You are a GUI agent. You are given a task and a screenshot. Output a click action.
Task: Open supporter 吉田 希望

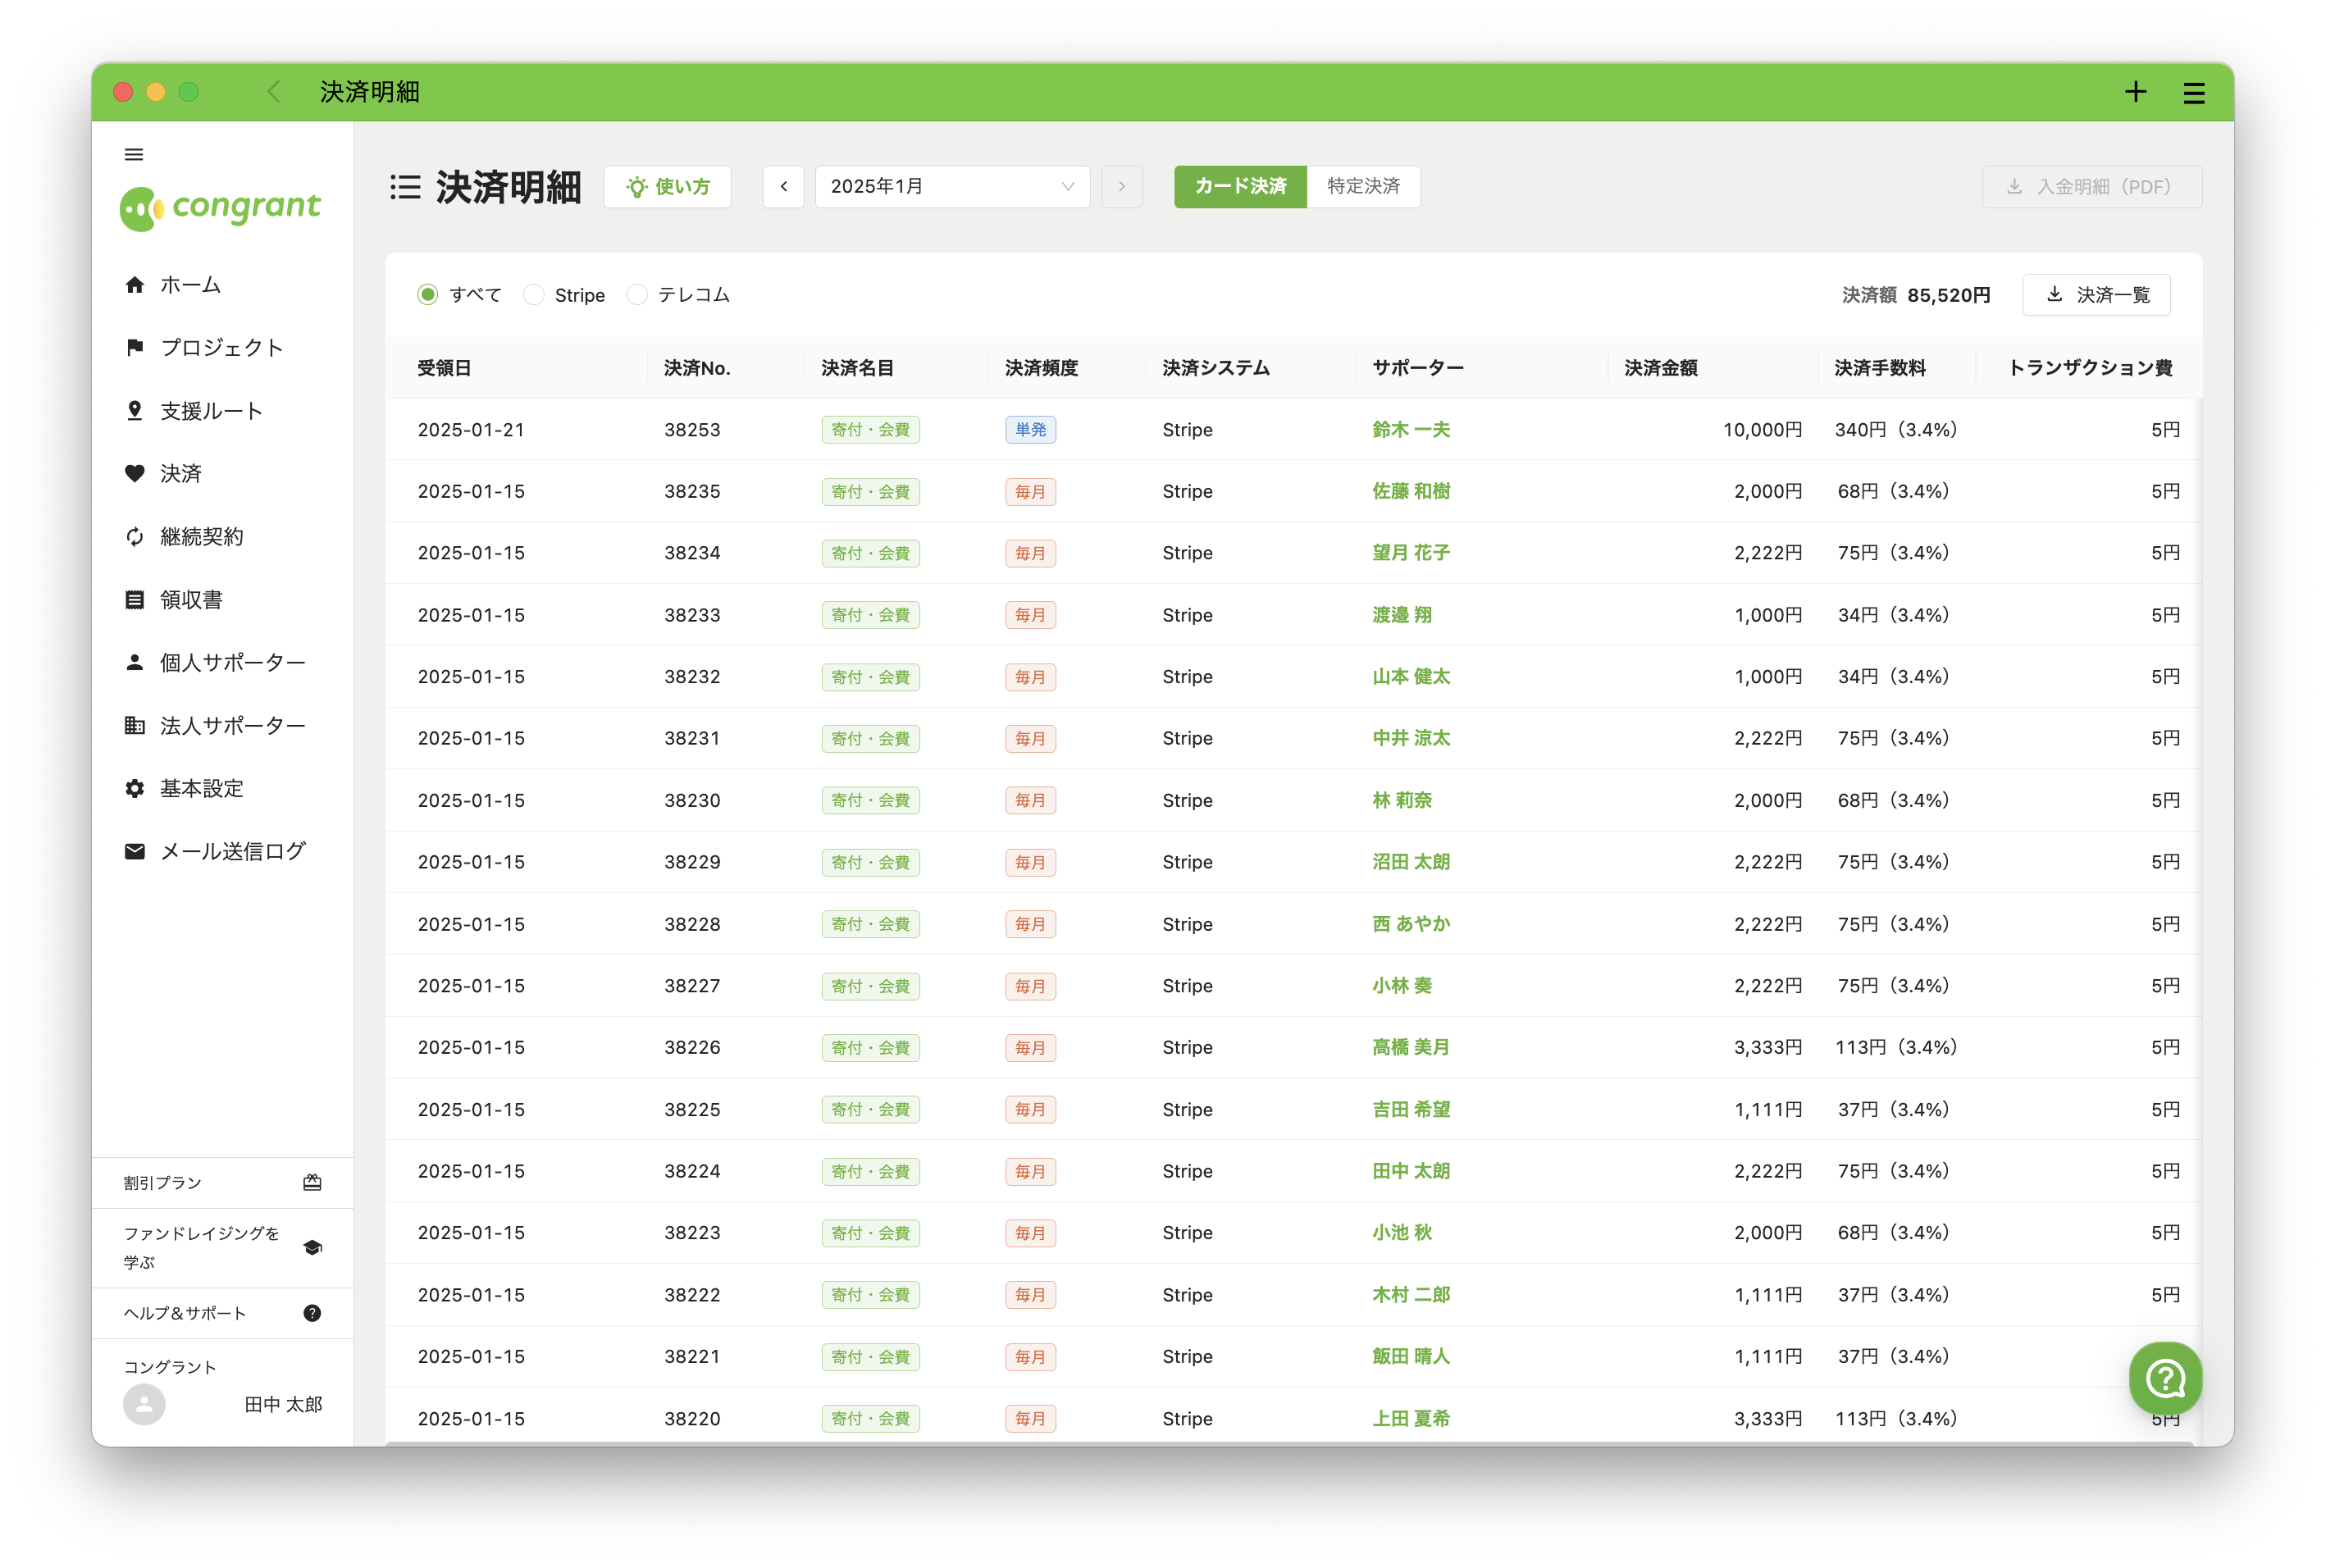[1411, 1110]
